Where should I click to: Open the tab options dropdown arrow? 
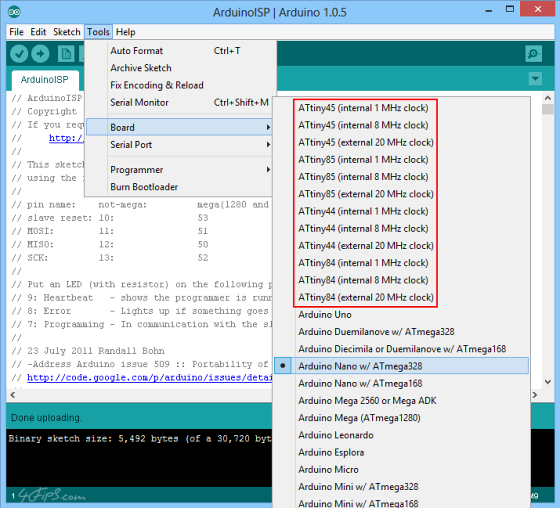tap(535, 79)
